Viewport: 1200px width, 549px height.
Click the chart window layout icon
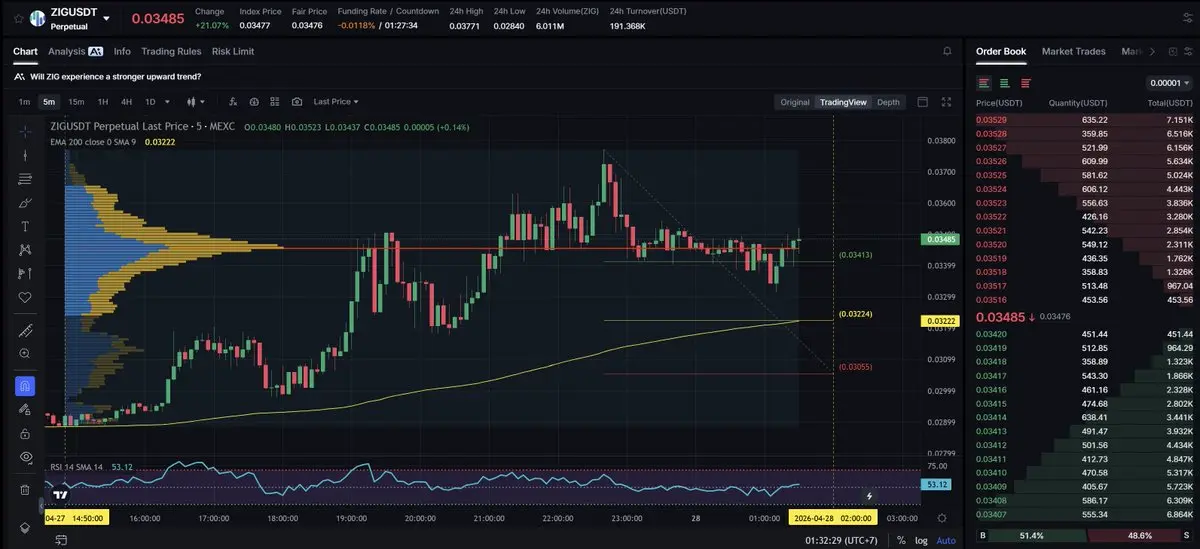coord(923,102)
